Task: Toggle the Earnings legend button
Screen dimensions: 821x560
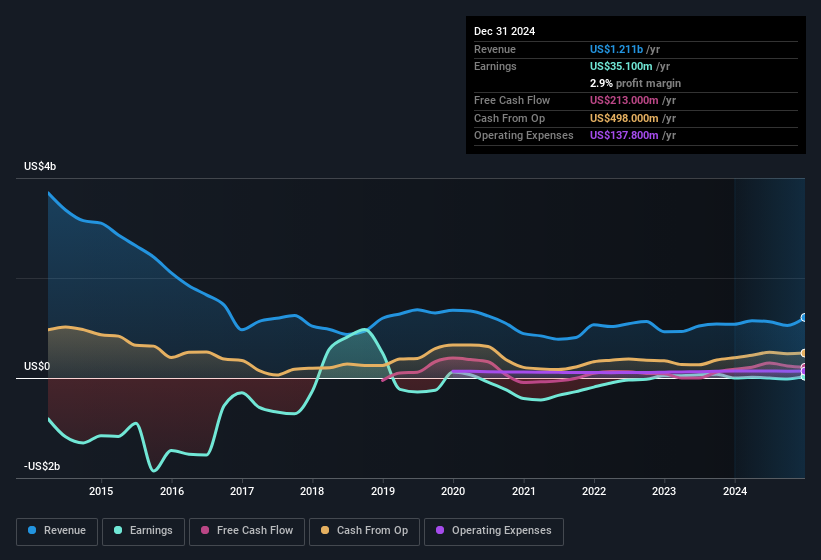Action: [x=143, y=531]
